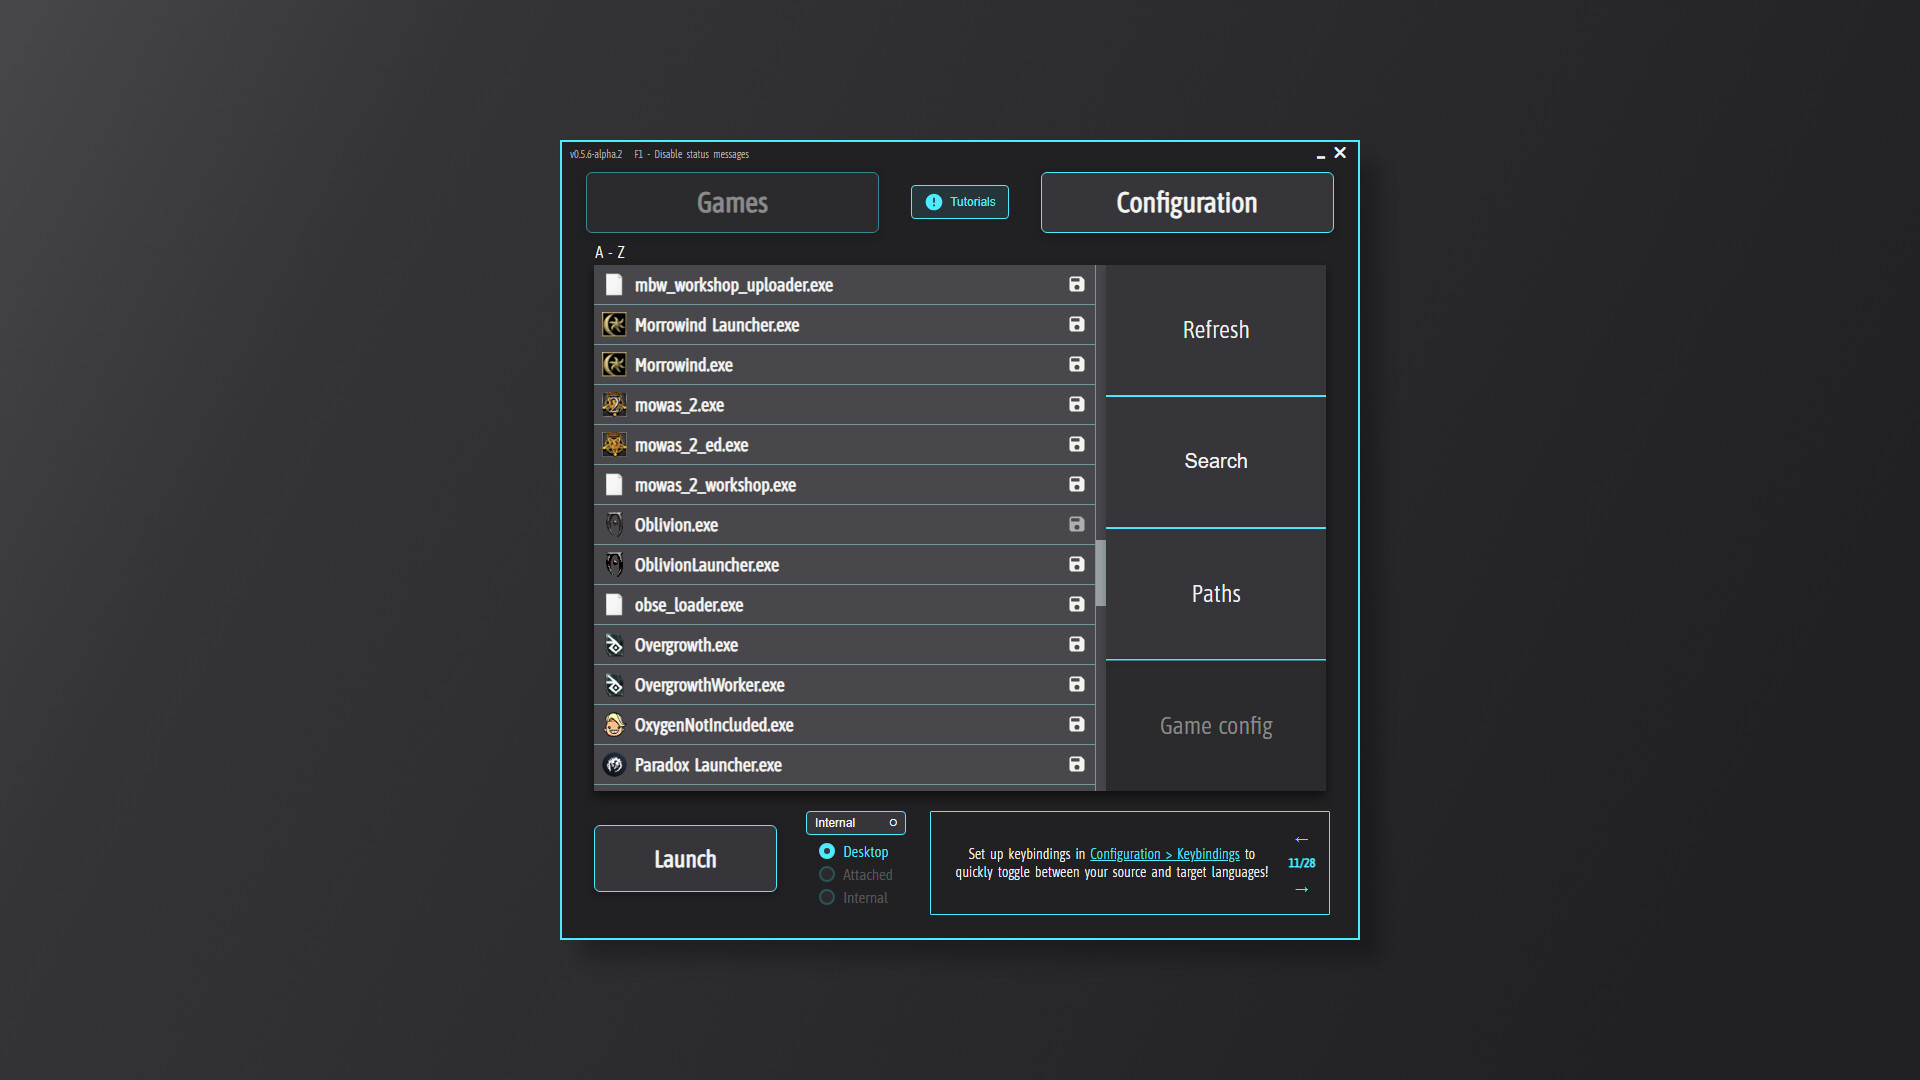1920x1080 pixels.
Task: Click the info icon on the Tutorials button
Action: 933,201
